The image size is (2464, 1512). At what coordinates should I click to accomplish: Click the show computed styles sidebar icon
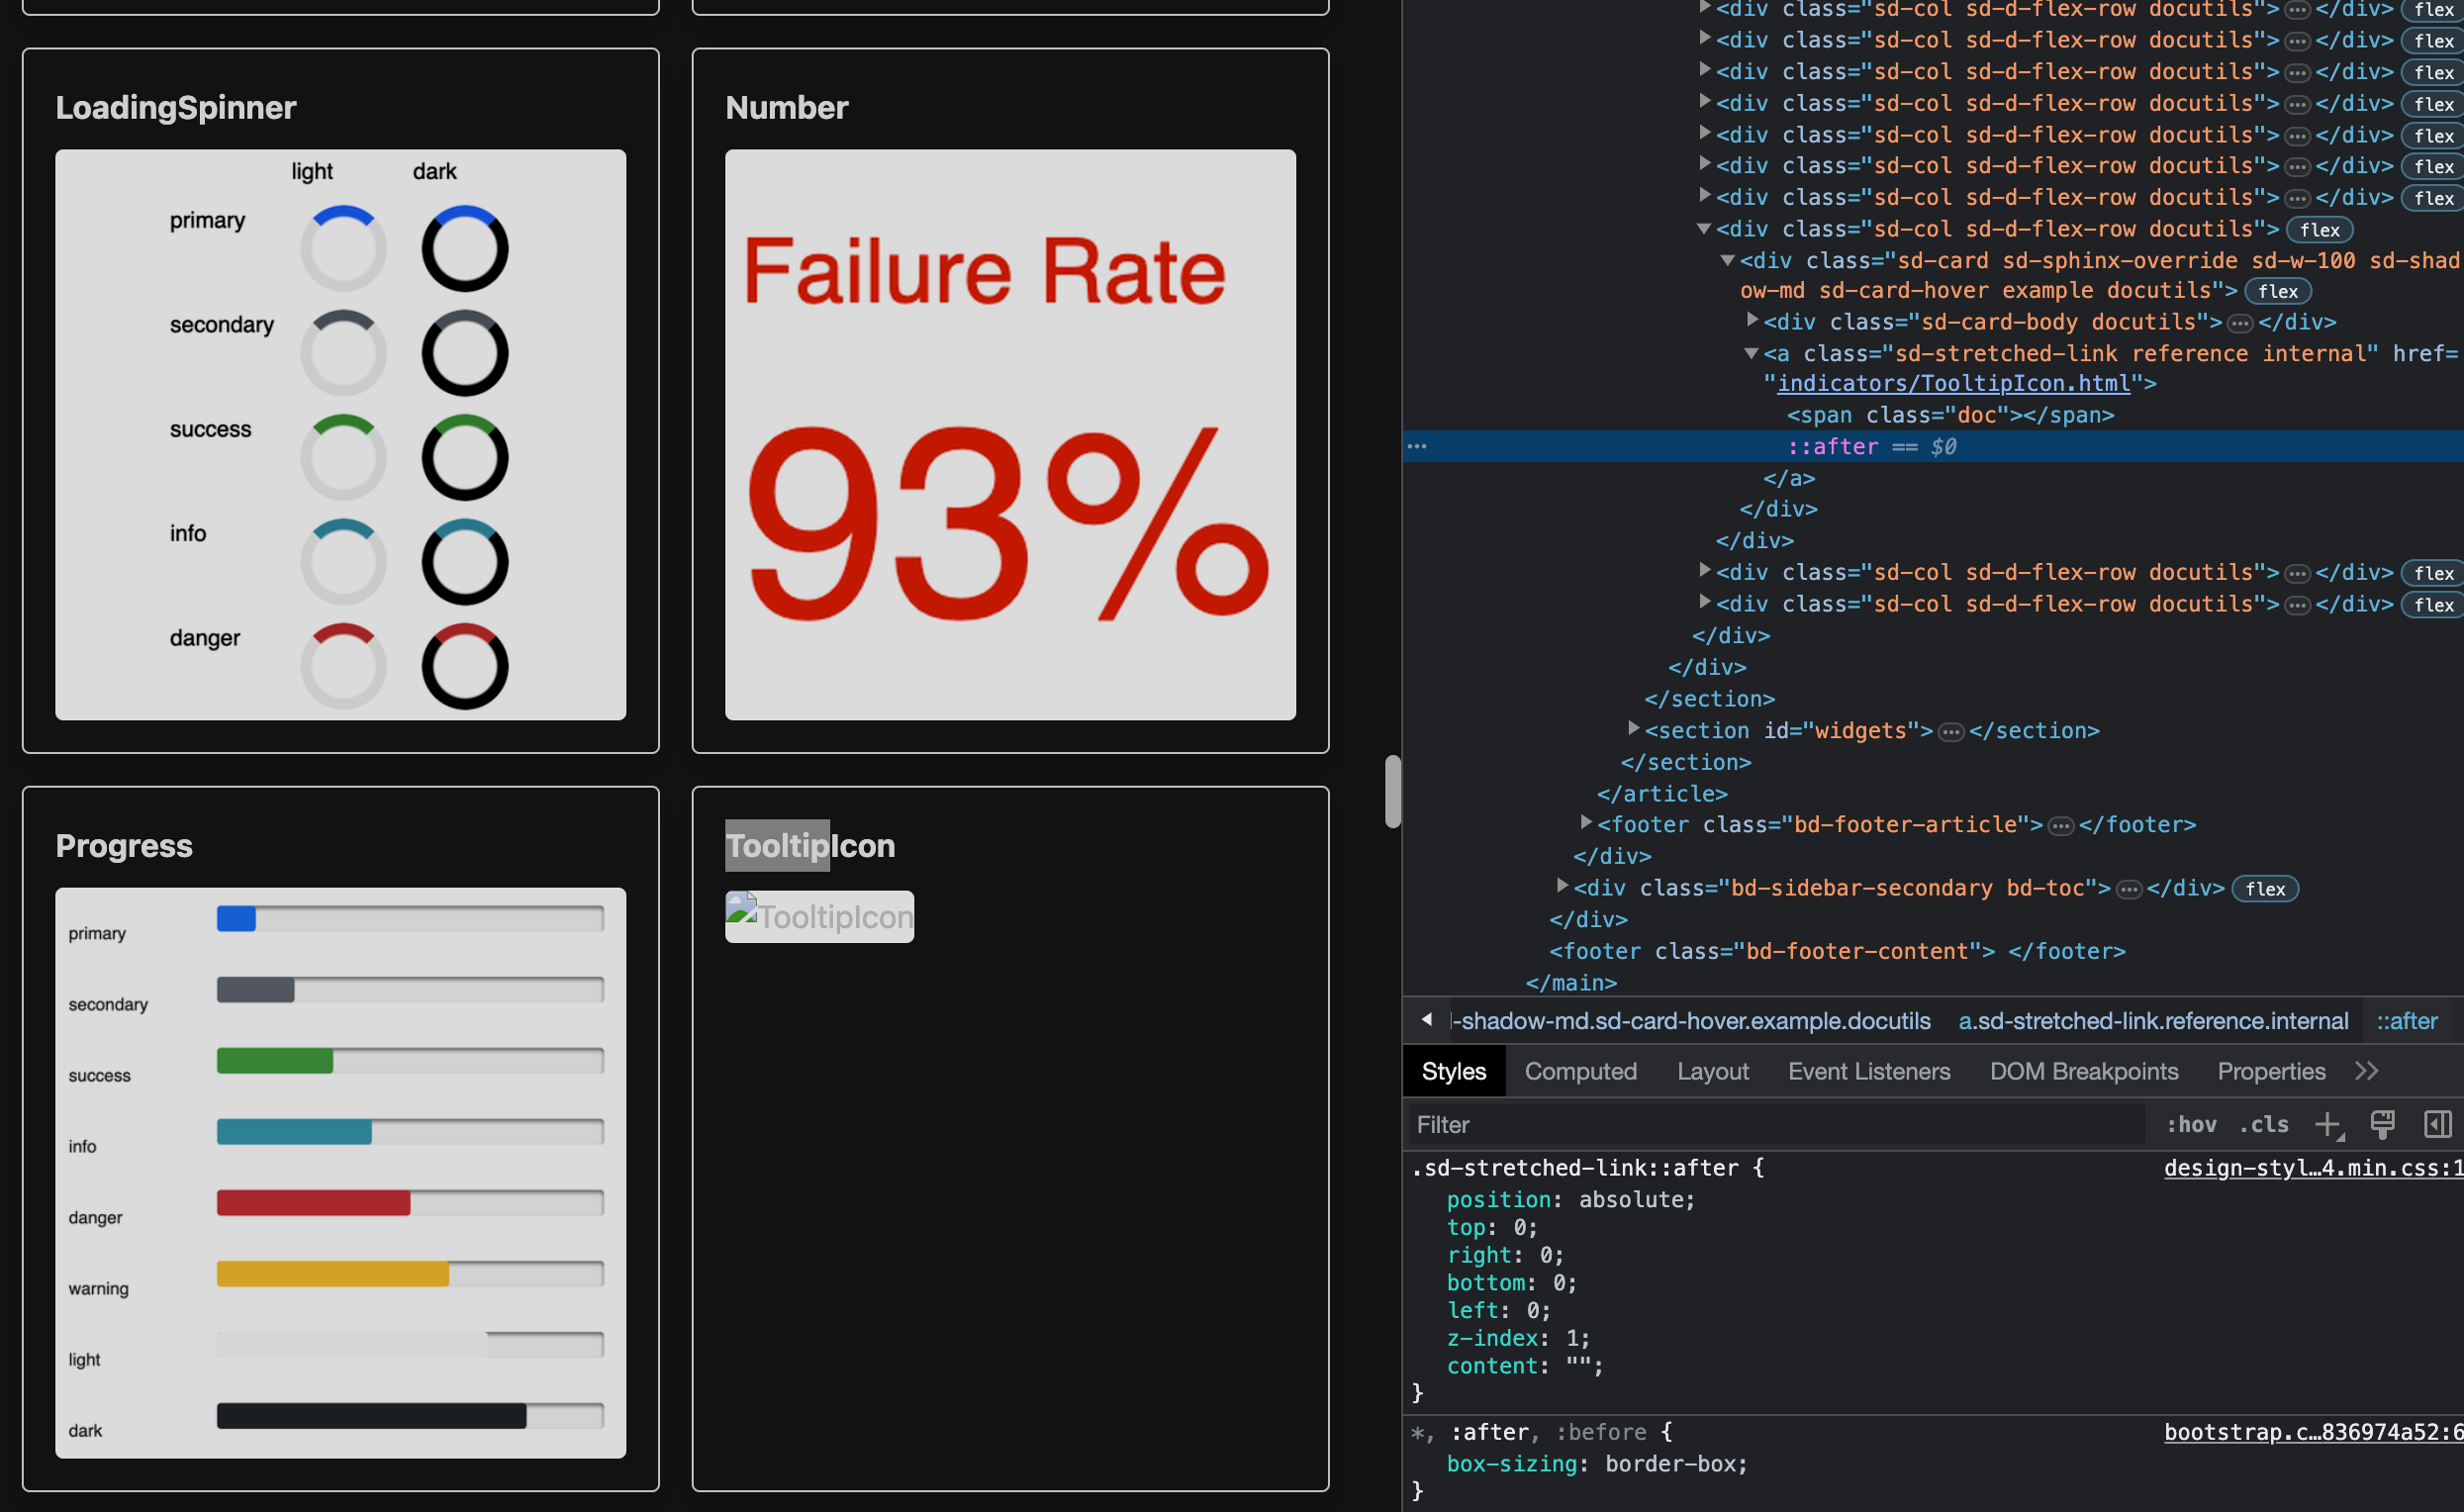coord(2437,1124)
